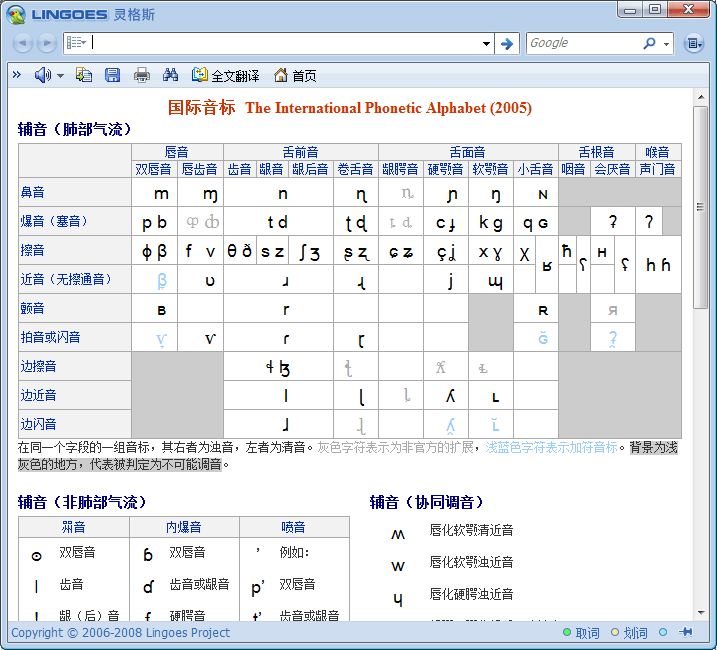717x650 pixels.
Task: Open the speaker voice options dropdown arrow
Action: tap(60, 76)
